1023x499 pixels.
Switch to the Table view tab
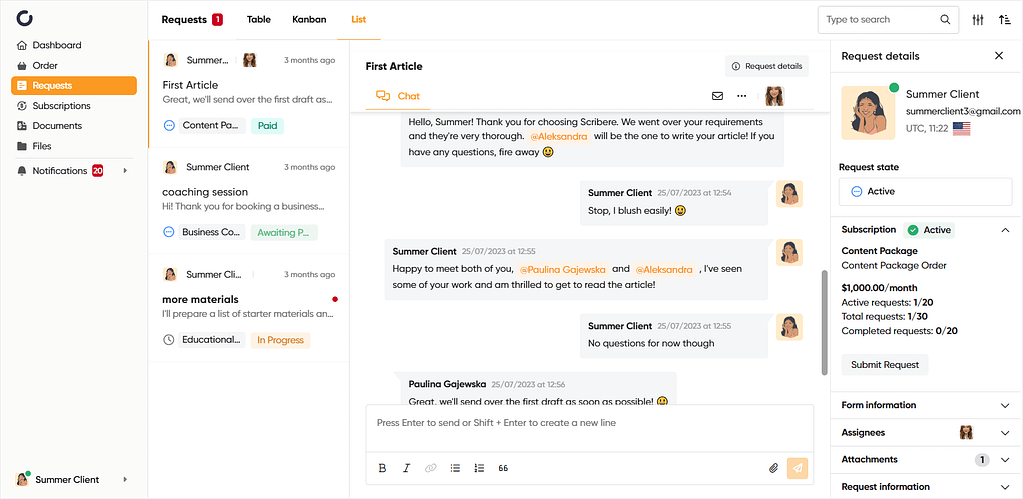(258, 20)
